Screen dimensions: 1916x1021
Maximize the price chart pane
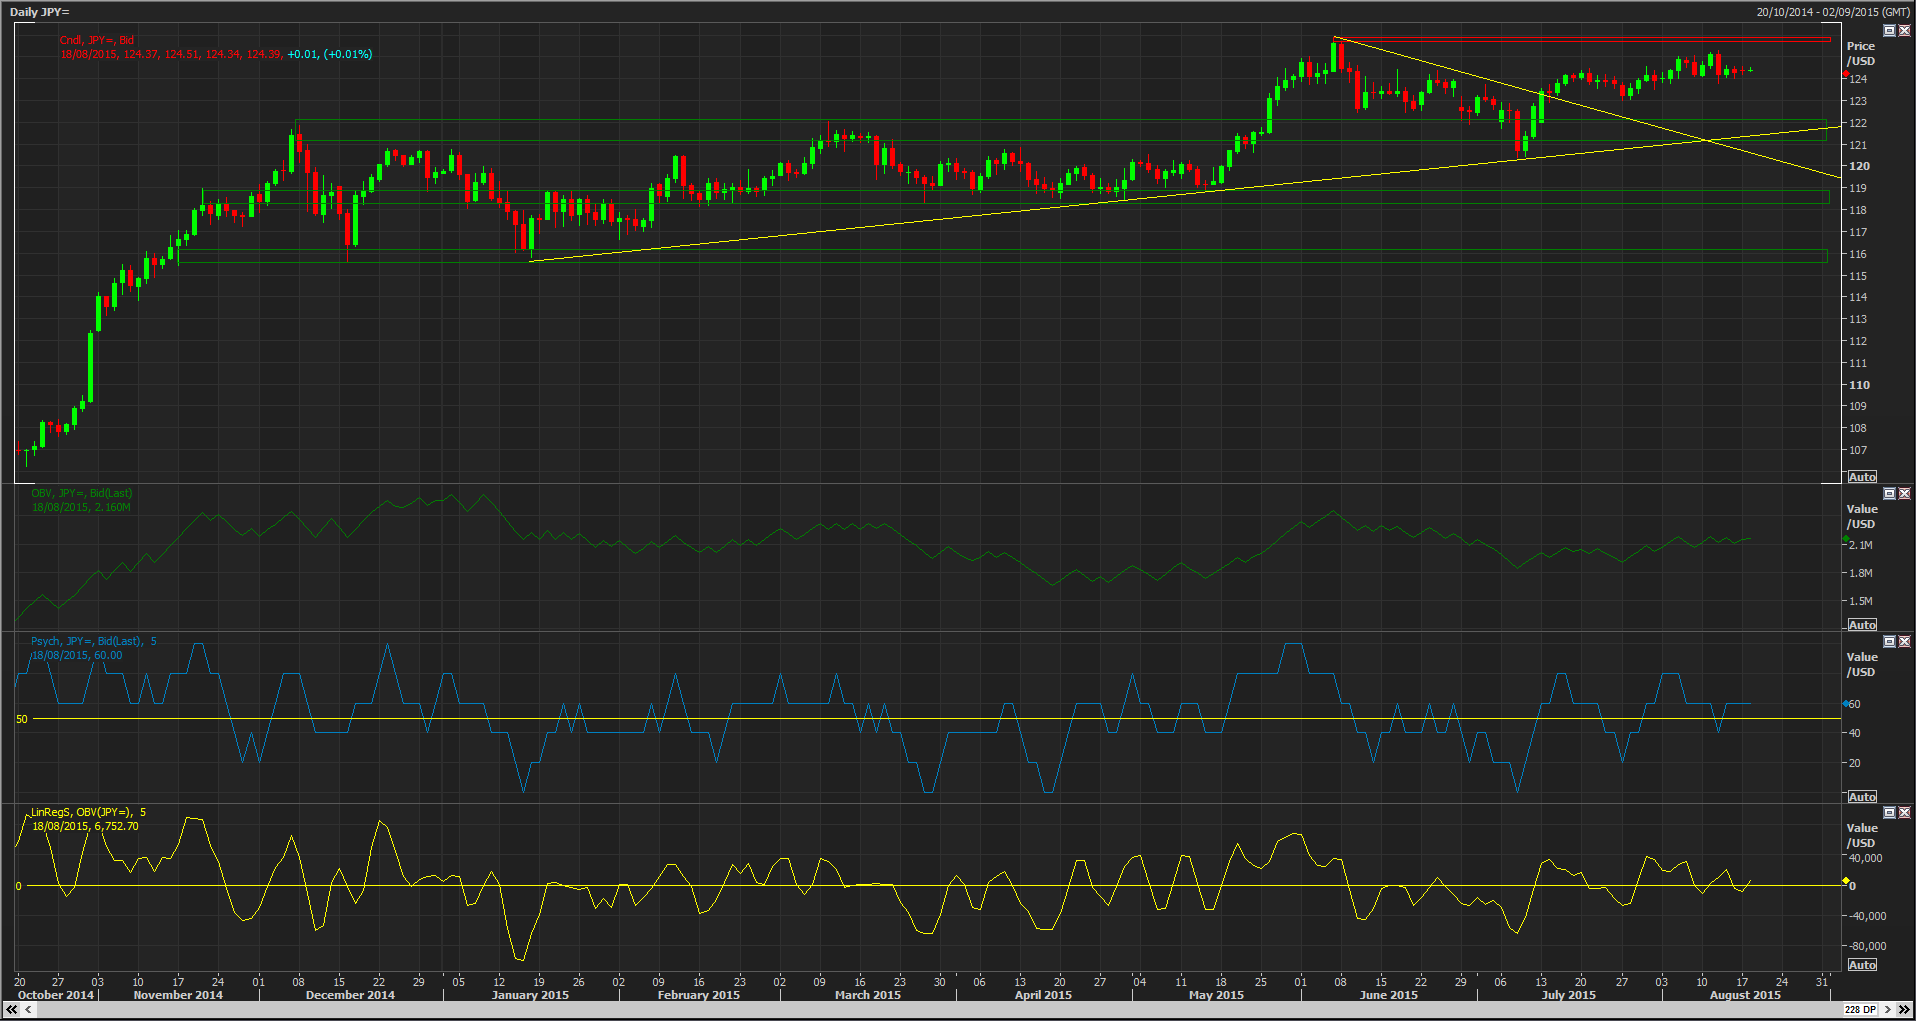point(1889,31)
